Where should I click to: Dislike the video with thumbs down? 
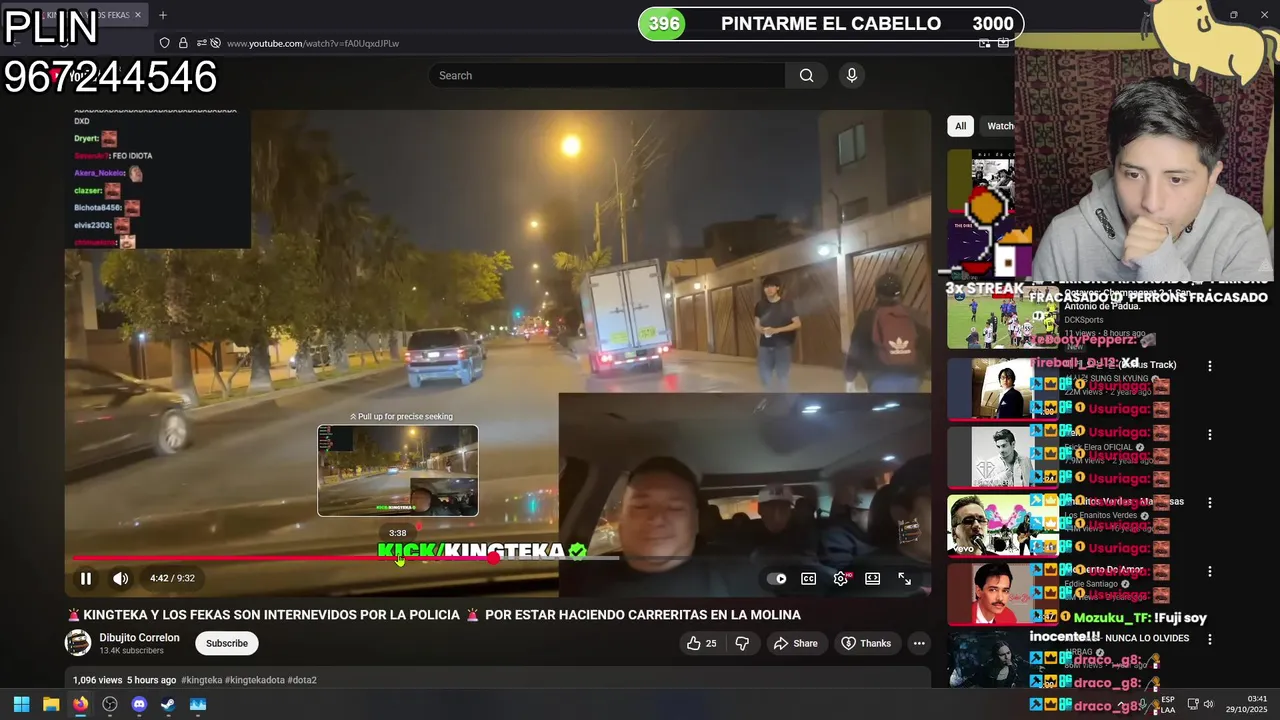click(x=742, y=643)
